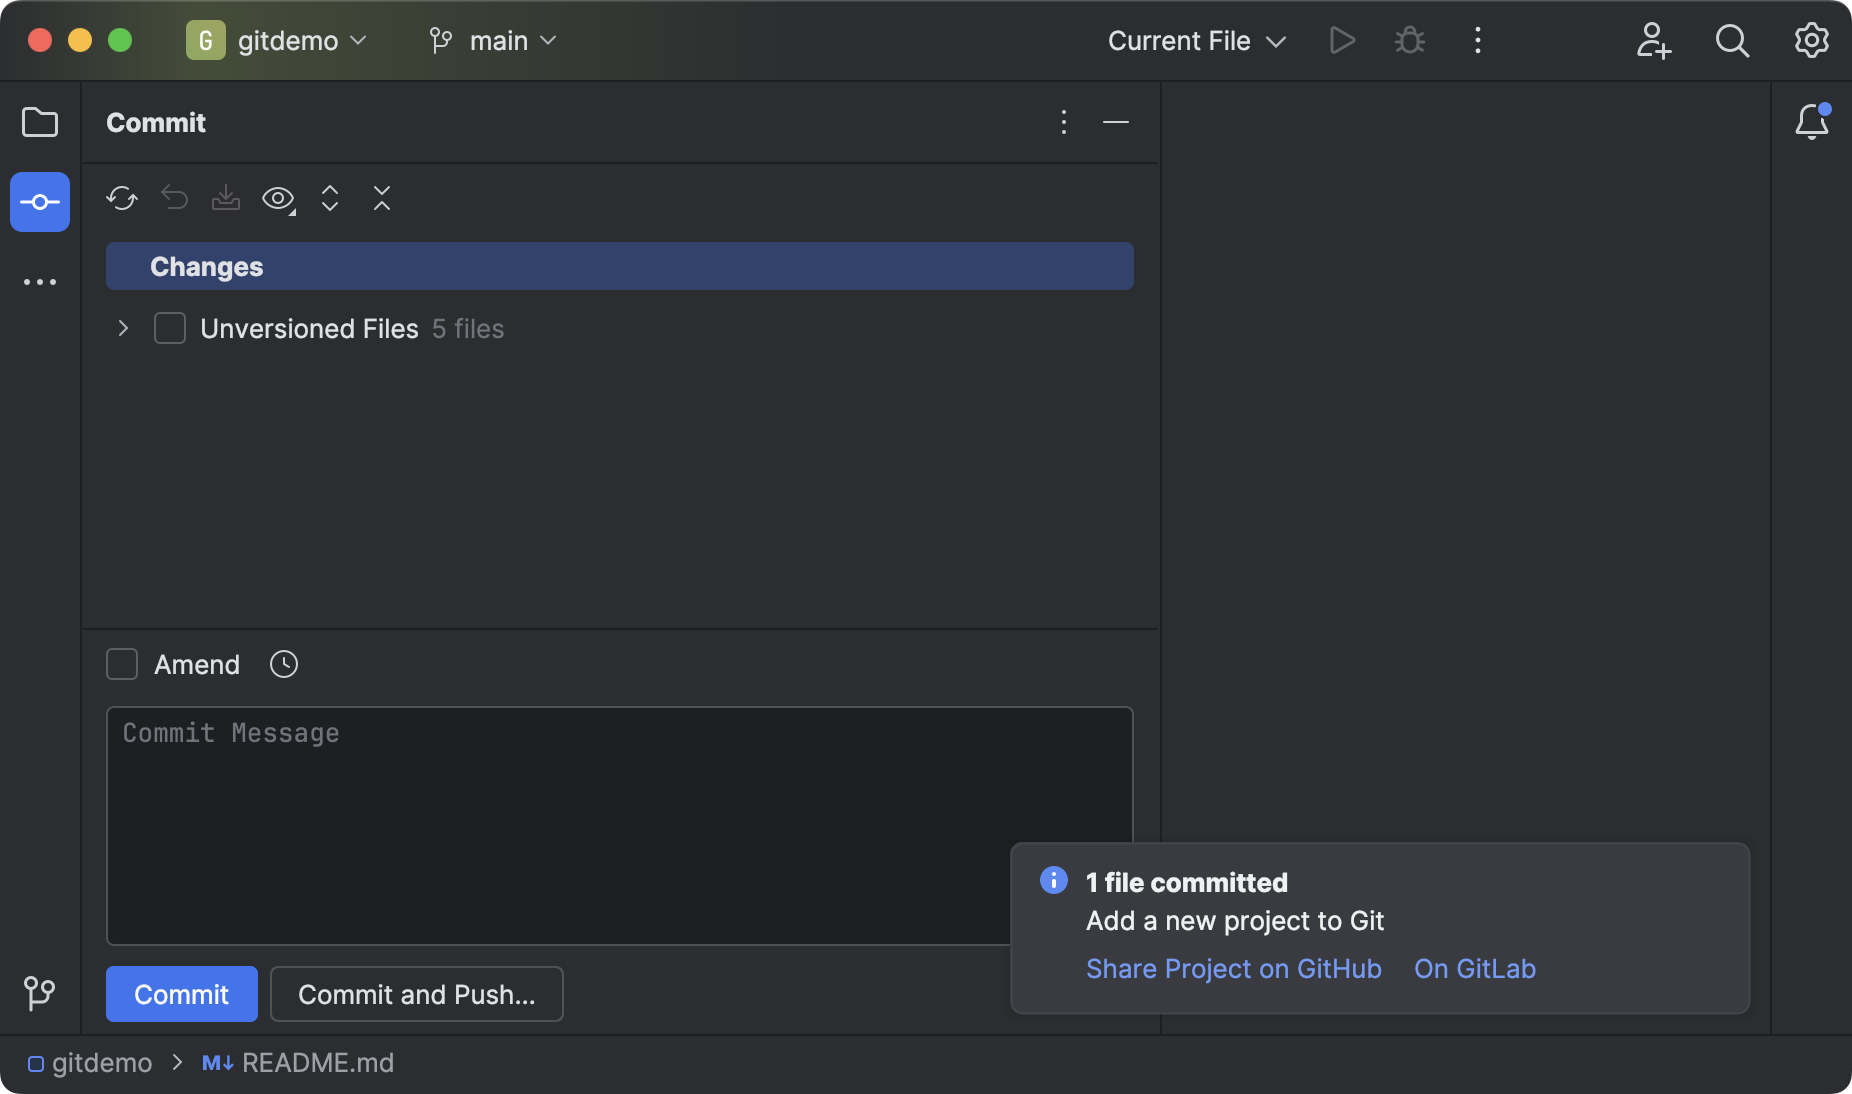The width and height of the screenshot is (1852, 1094).
Task: Select the Rollback icon in the Commit toolbar
Action: coord(173,198)
